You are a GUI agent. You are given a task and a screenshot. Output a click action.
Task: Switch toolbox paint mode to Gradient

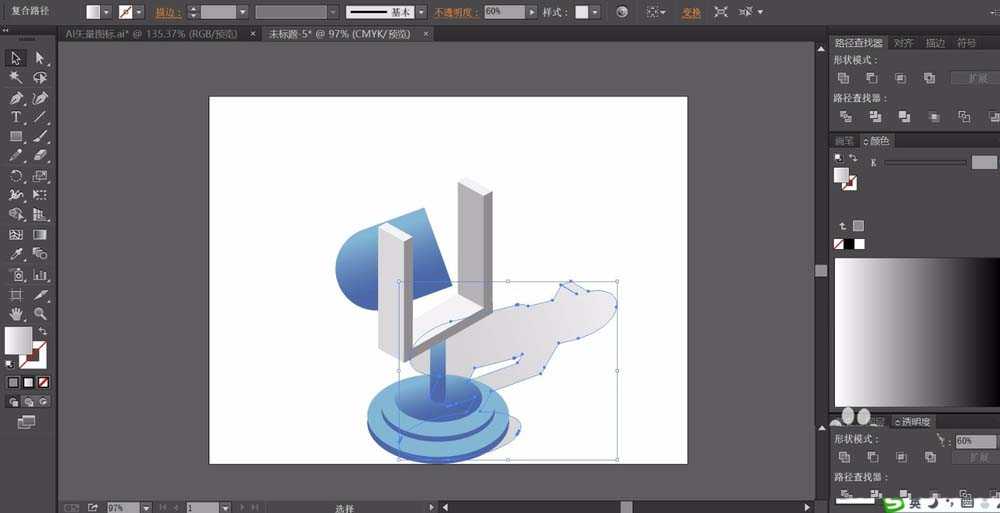pos(29,382)
